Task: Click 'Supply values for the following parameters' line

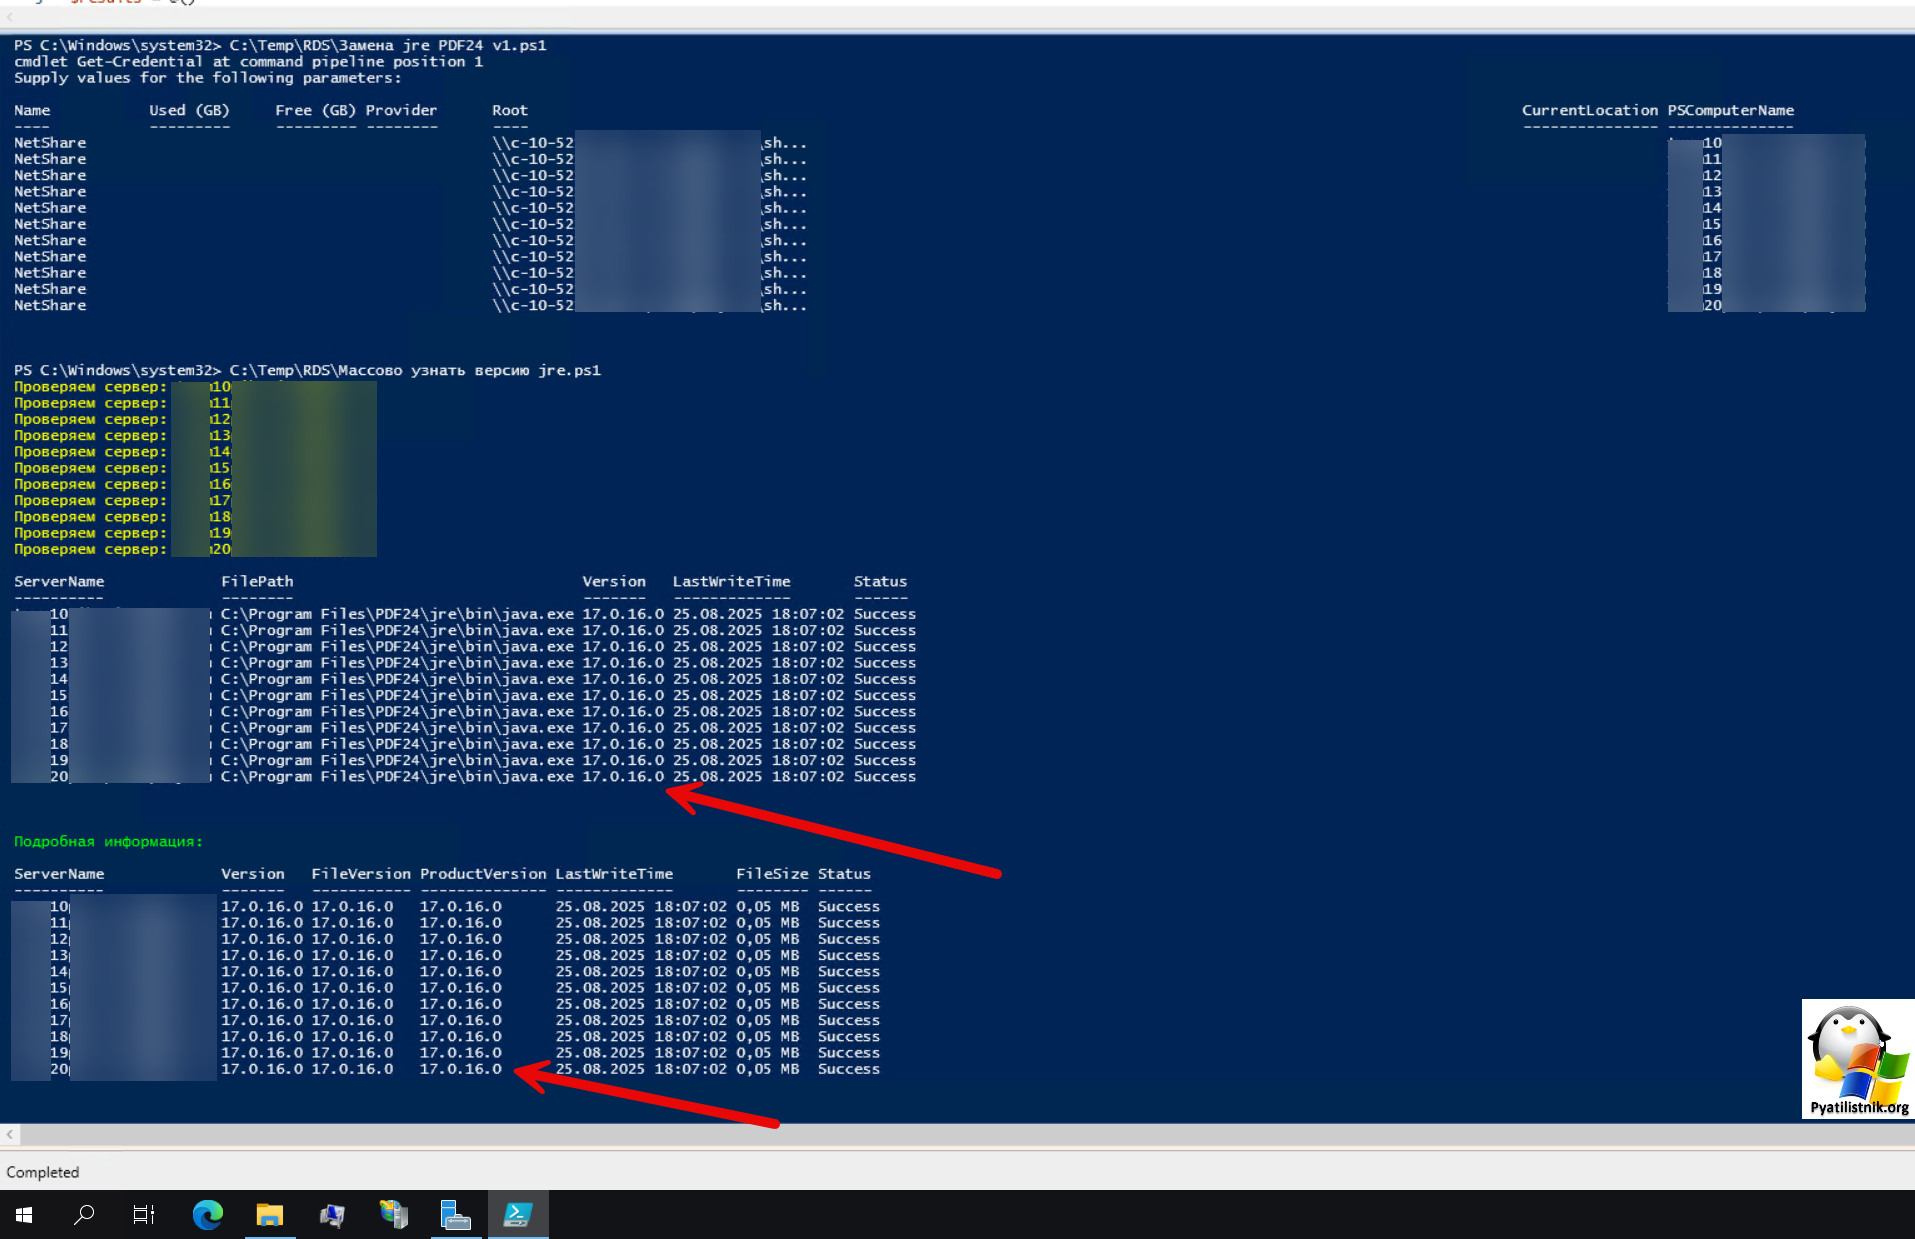Action: [207, 78]
